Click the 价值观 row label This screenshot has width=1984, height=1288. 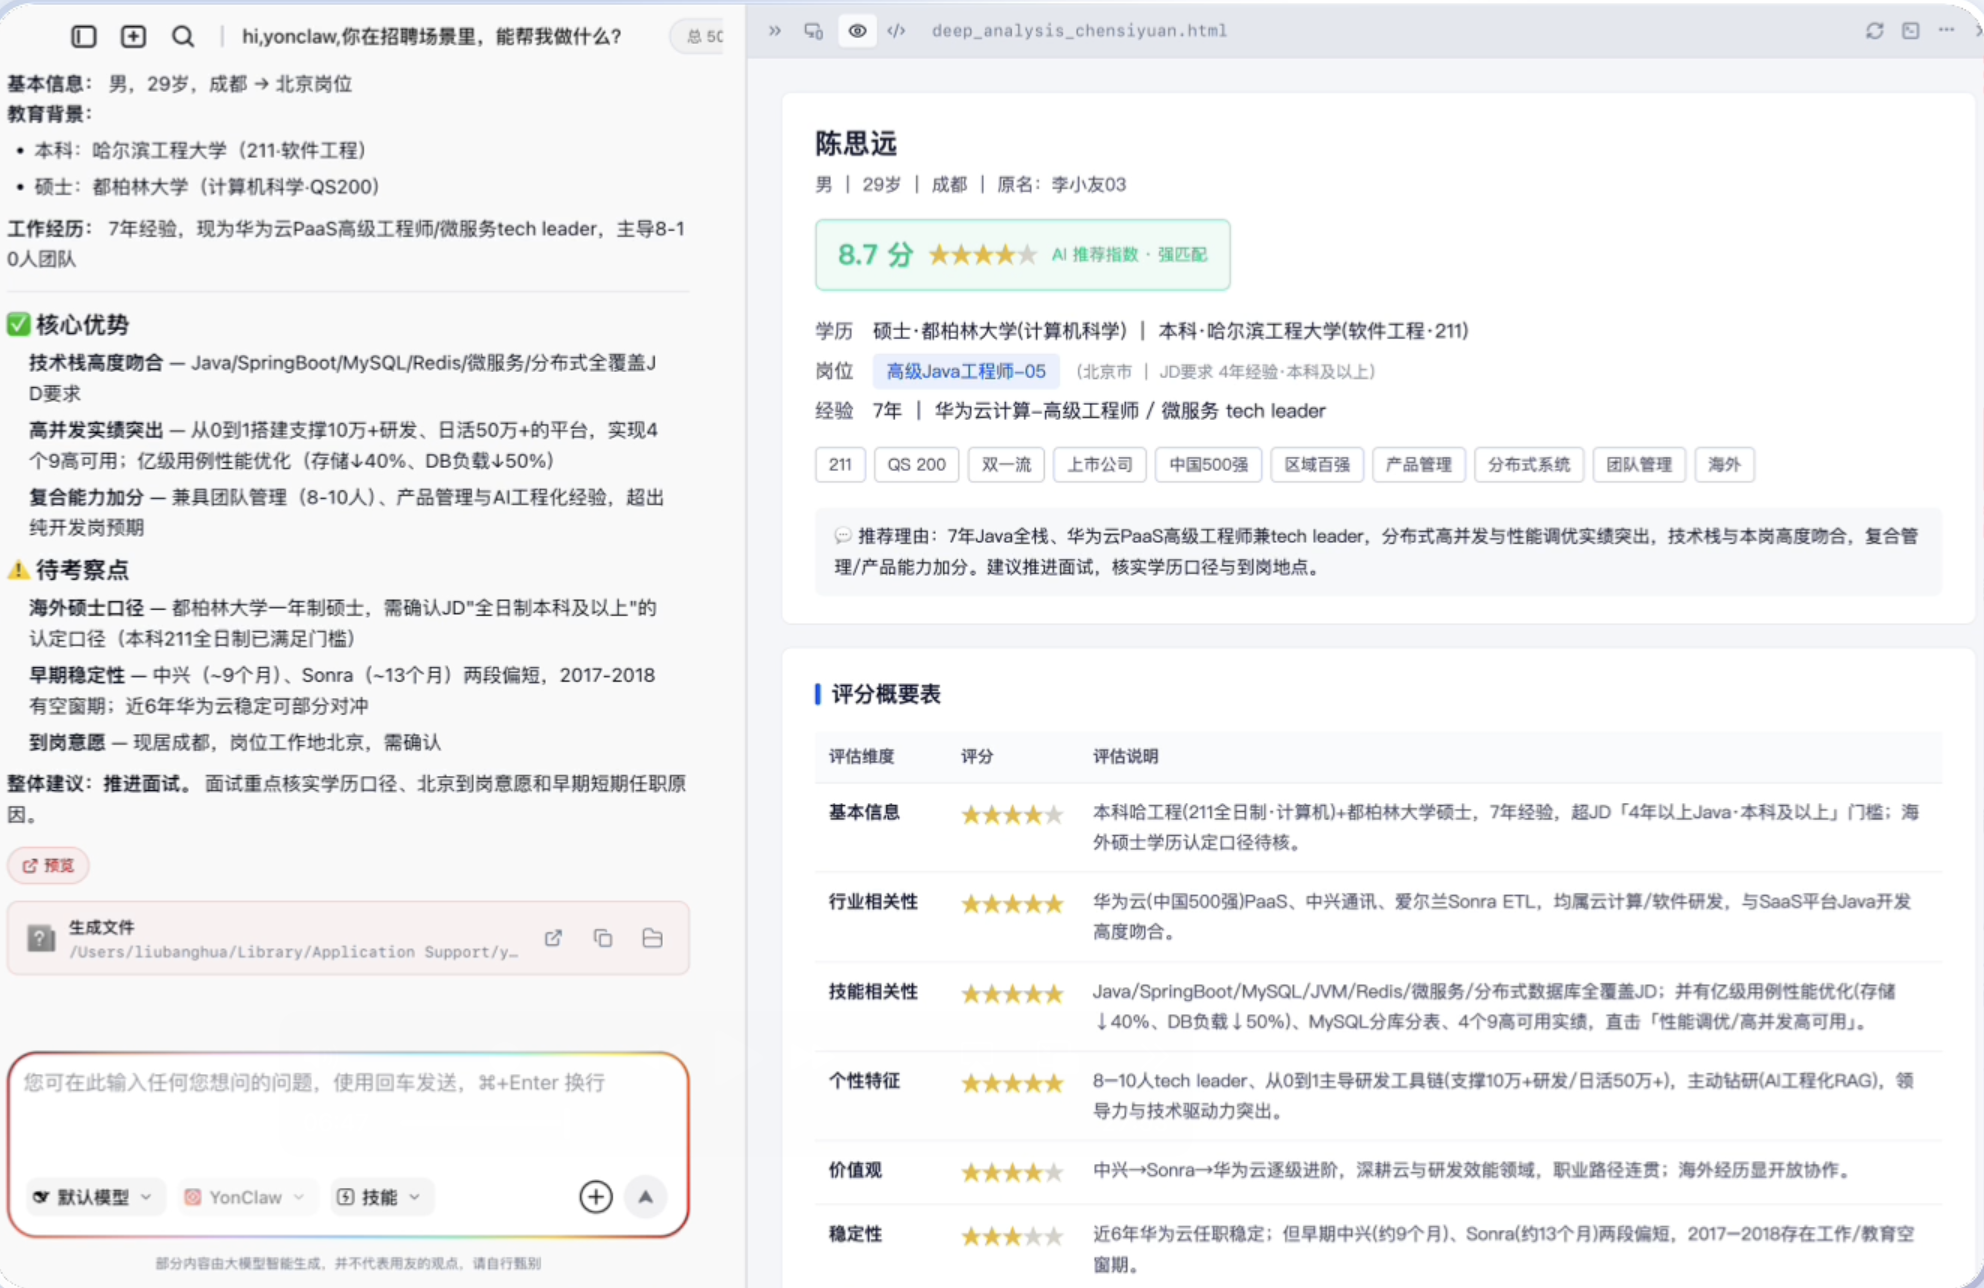[x=855, y=1170]
